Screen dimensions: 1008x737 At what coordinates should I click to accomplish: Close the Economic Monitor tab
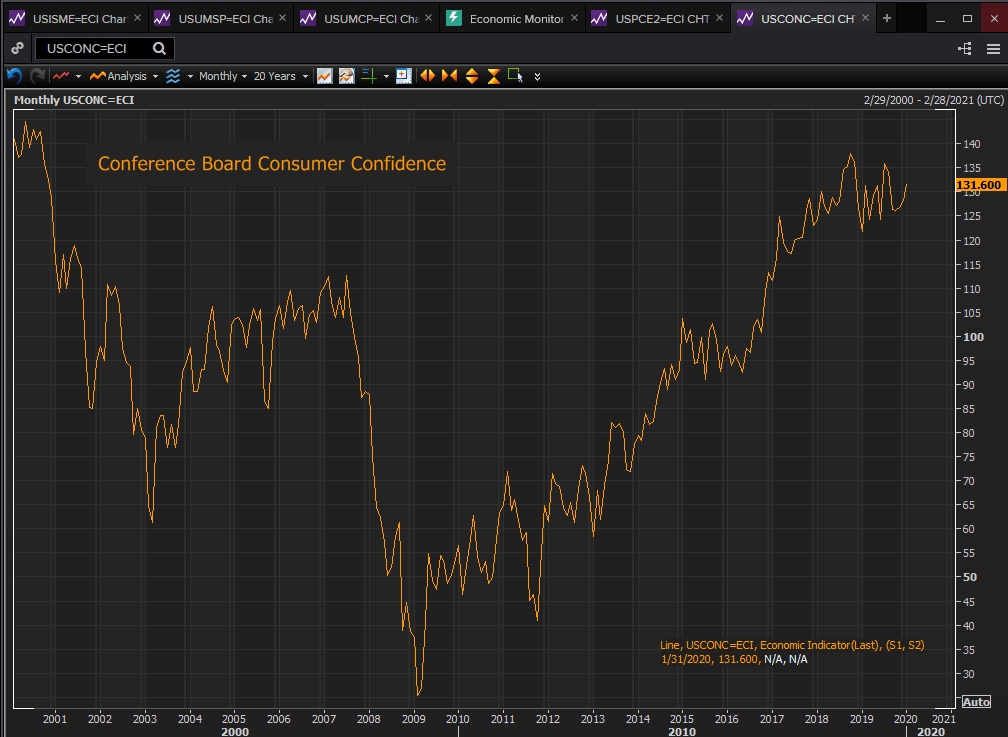coord(574,18)
